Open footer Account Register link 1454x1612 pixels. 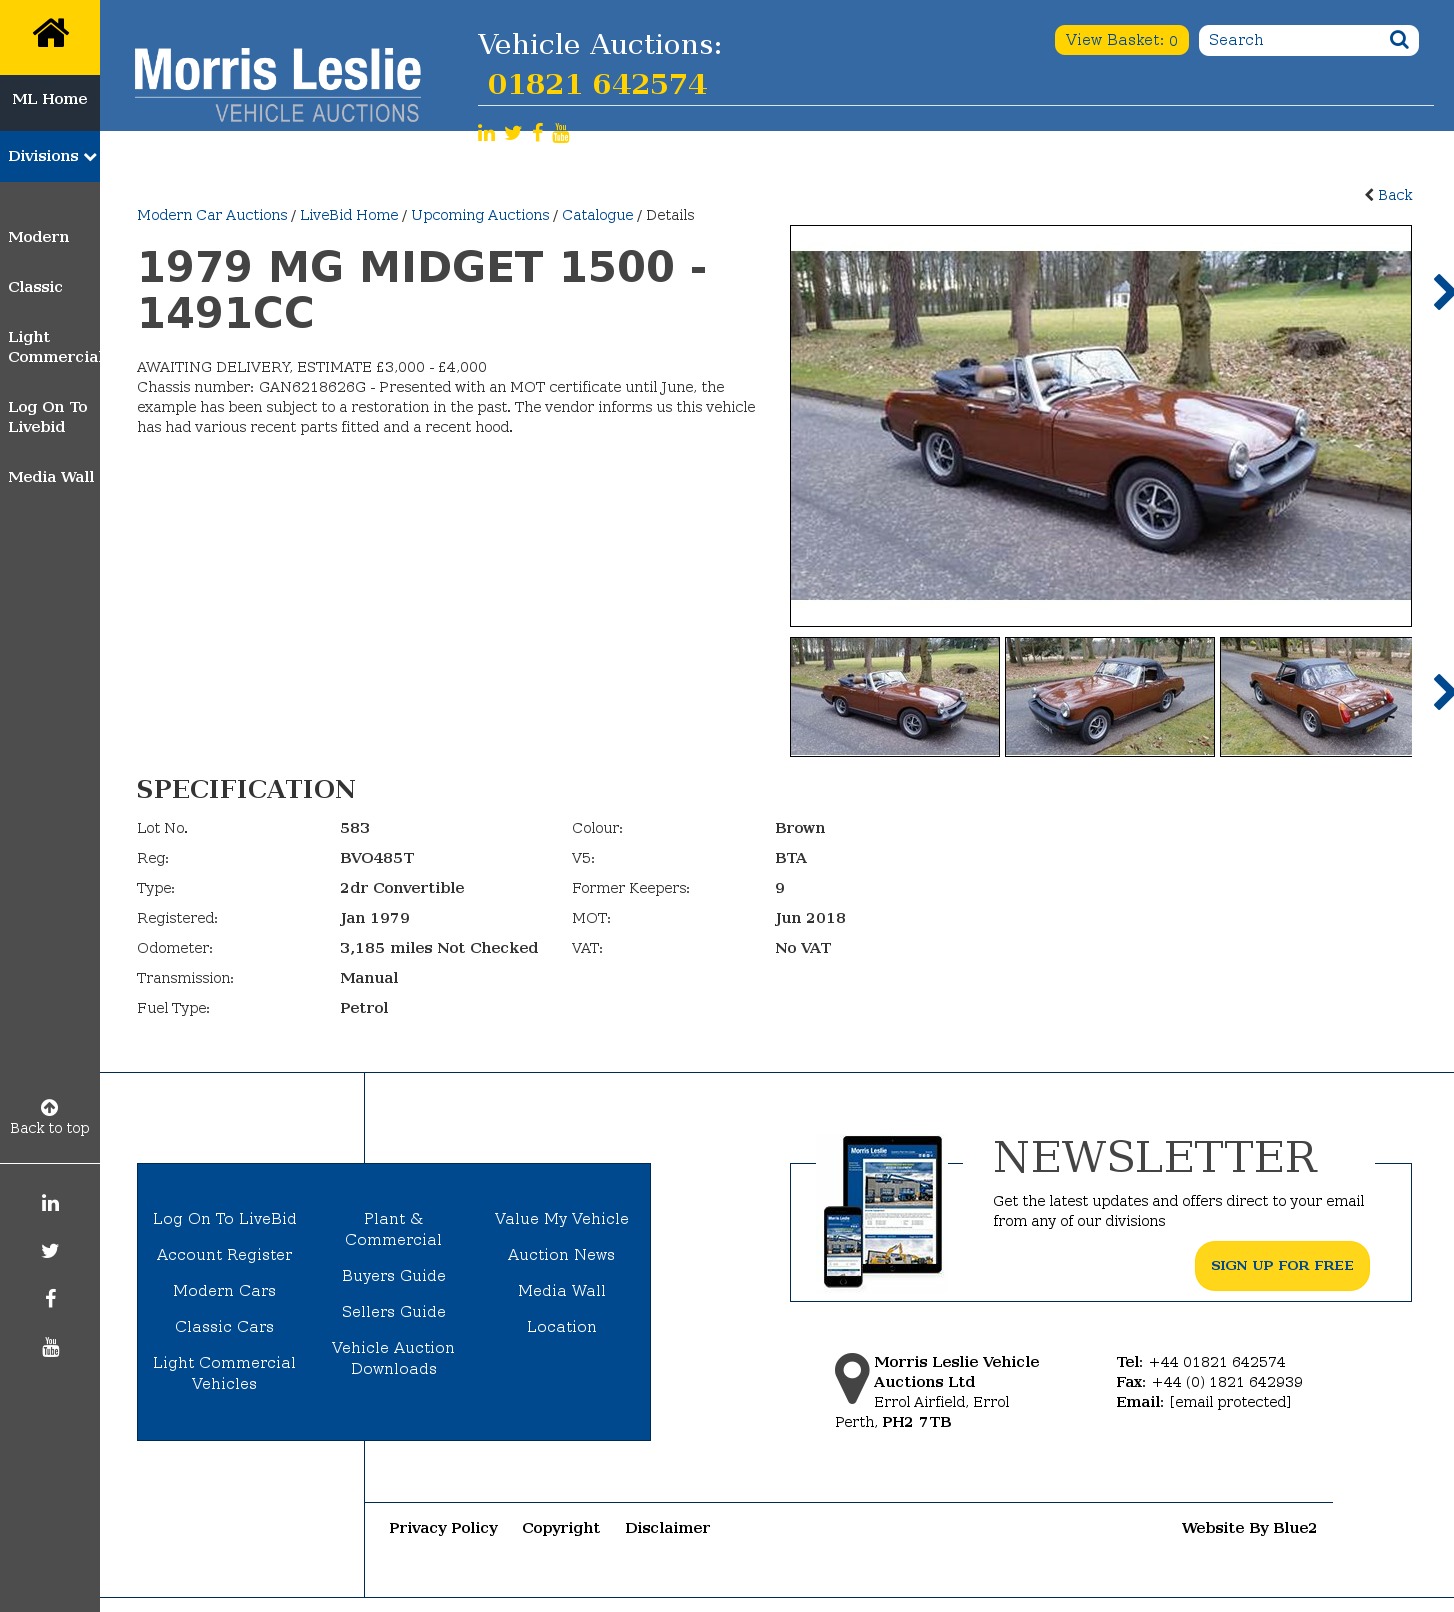click(225, 1255)
